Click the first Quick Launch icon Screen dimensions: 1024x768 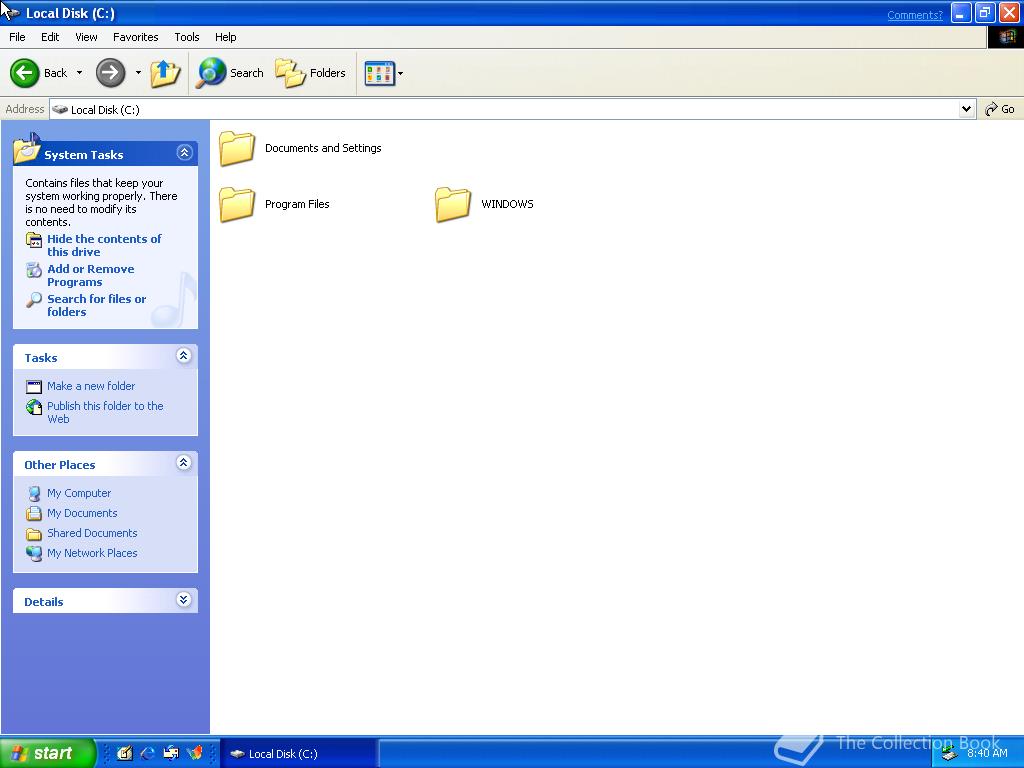(x=125, y=754)
